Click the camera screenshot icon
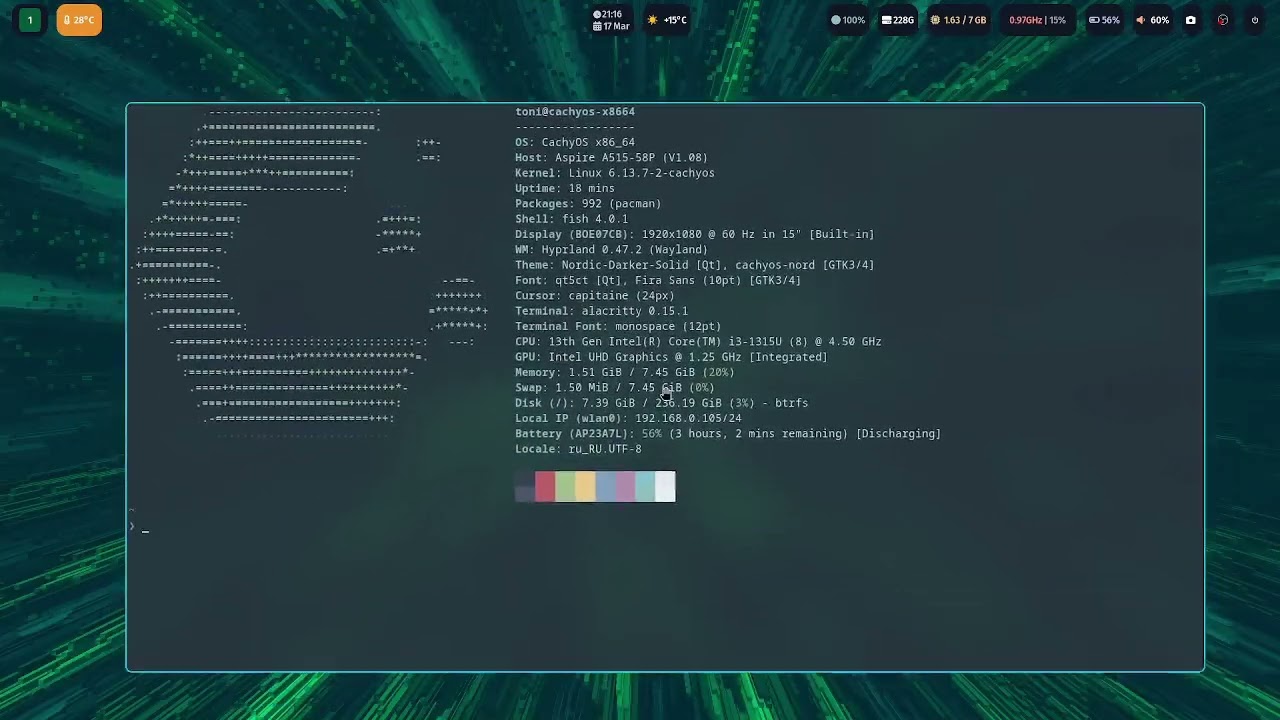 point(1190,20)
